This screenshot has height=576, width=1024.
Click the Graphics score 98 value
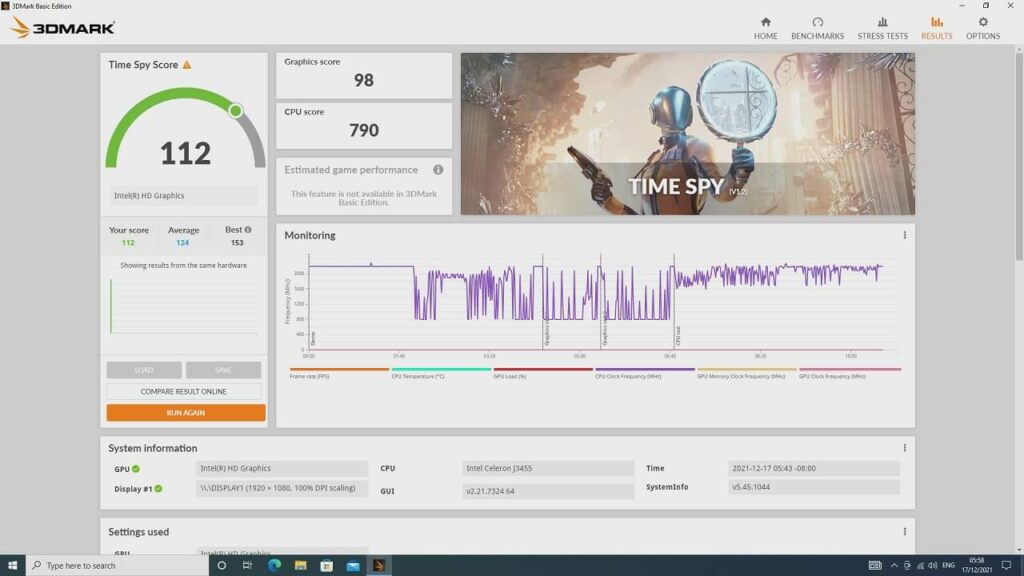(x=364, y=80)
